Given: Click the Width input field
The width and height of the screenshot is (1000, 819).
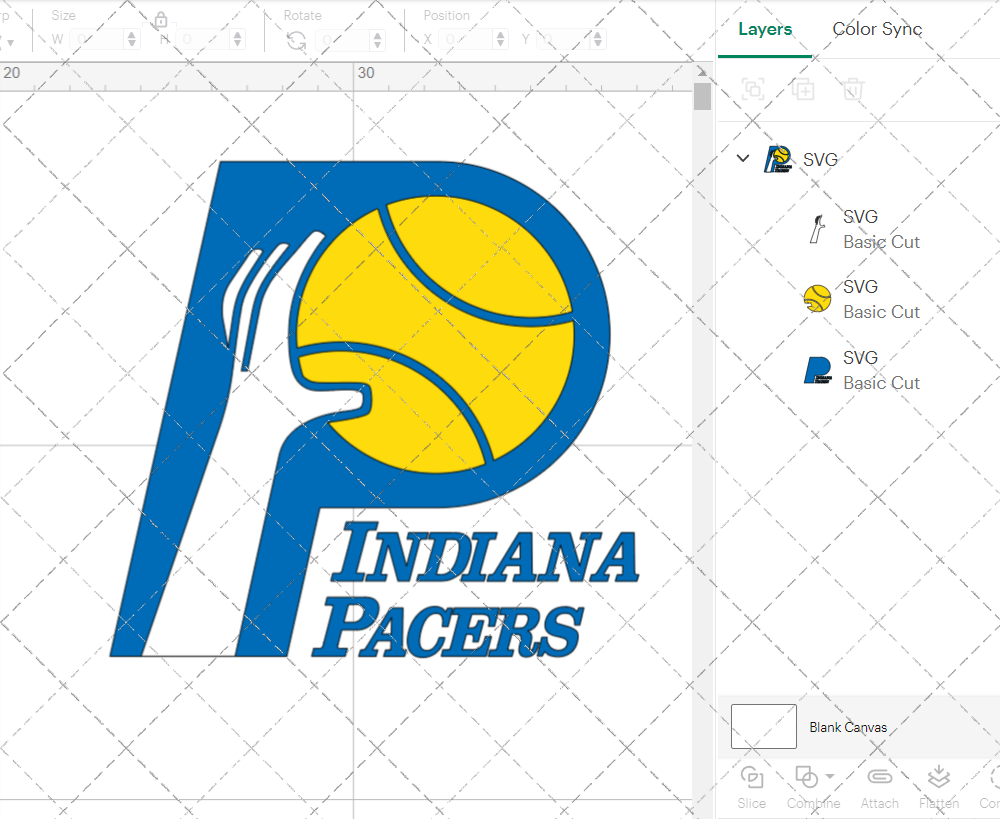Looking at the screenshot, I should (x=96, y=40).
